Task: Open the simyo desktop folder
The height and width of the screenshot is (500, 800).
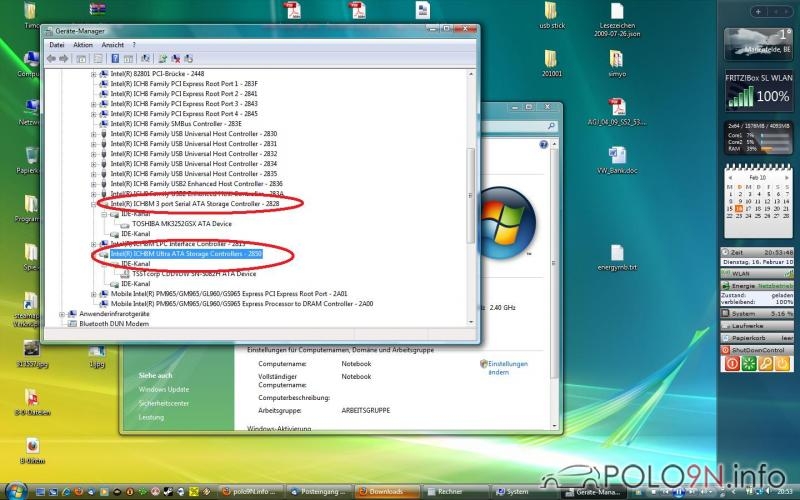Action: (x=617, y=63)
